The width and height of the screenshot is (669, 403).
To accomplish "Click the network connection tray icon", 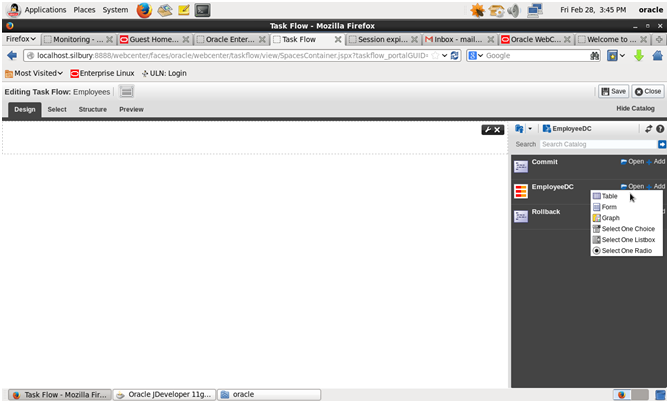I will [x=535, y=10].
